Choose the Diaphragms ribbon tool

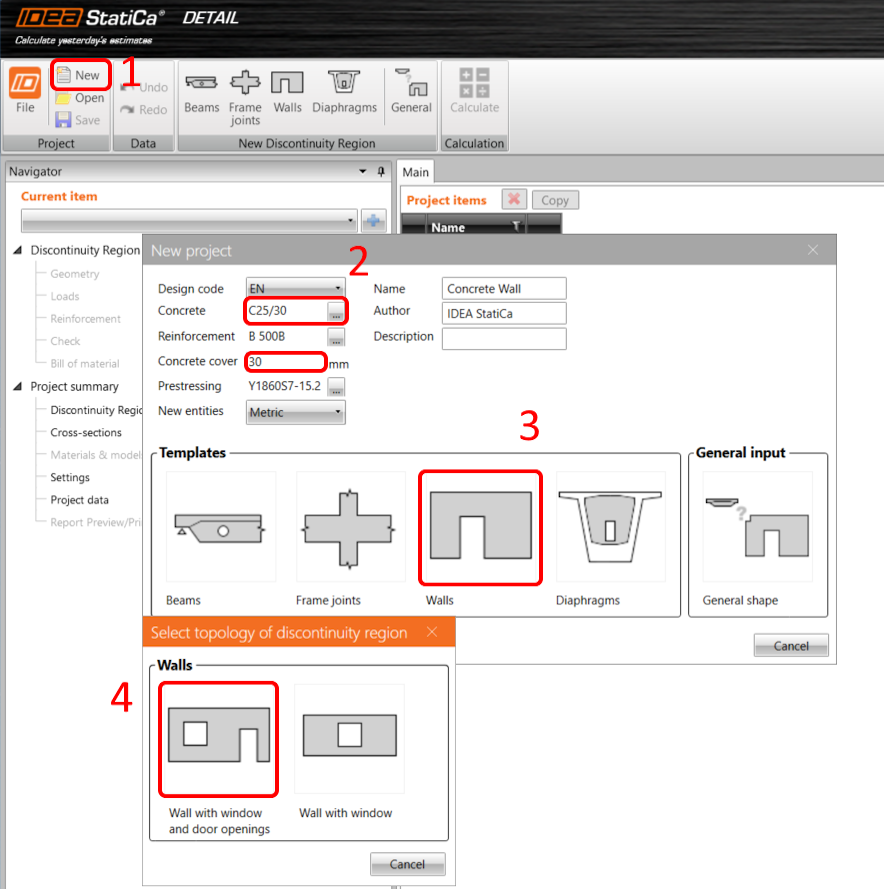344,93
